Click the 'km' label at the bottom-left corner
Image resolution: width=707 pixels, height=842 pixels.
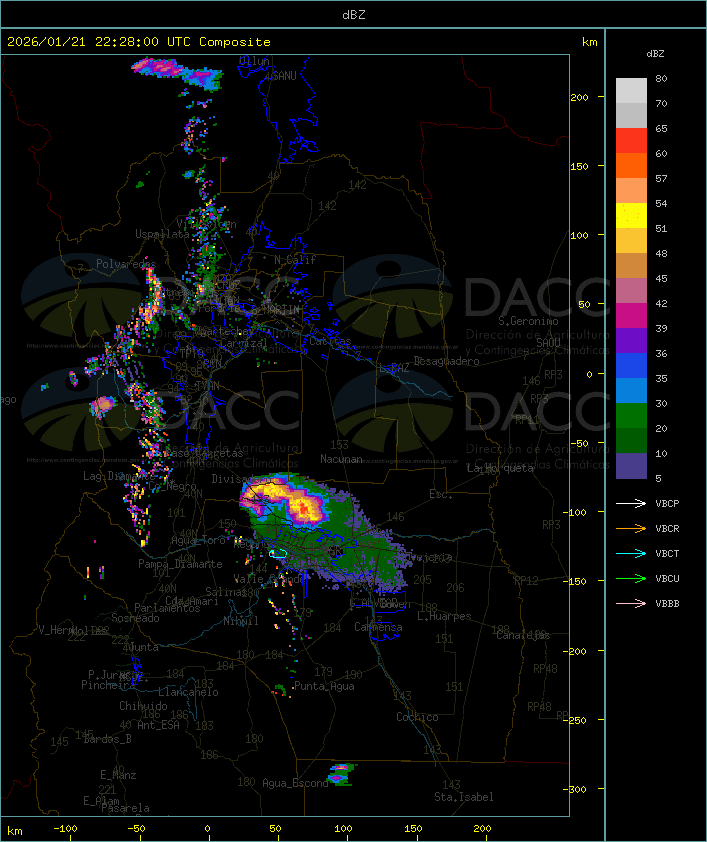[x=15, y=831]
